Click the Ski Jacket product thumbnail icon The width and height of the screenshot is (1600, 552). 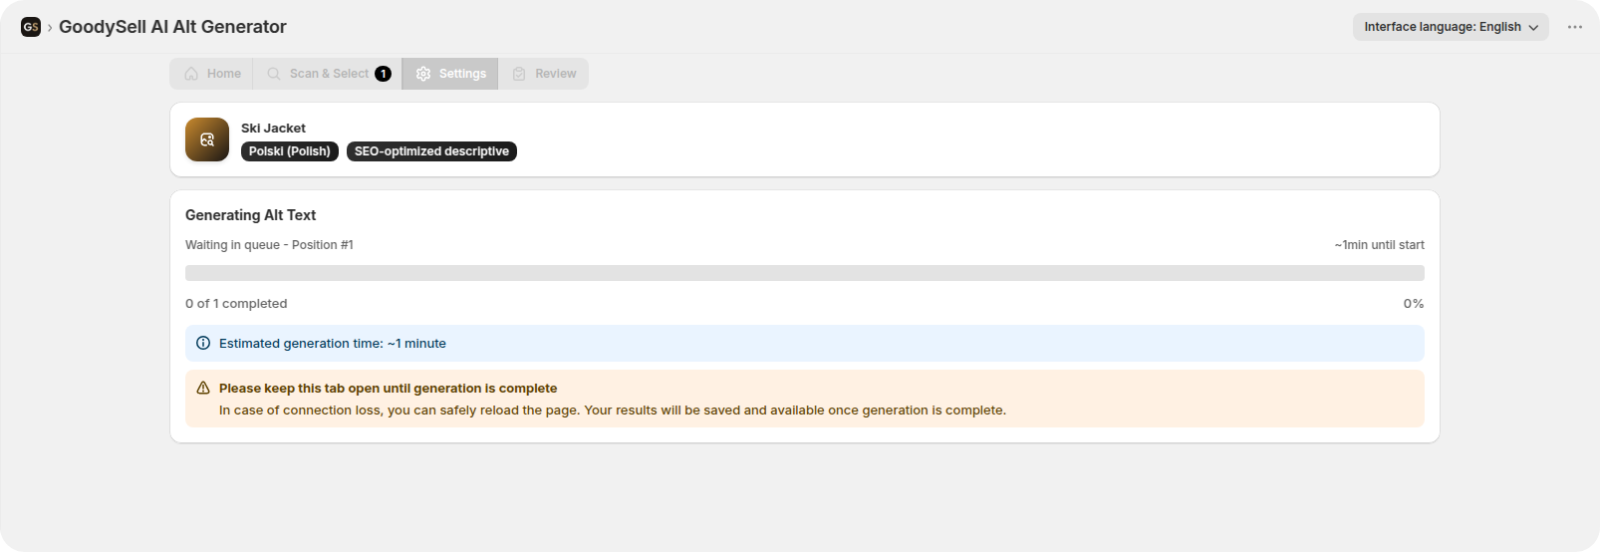click(x=207, y=140)
